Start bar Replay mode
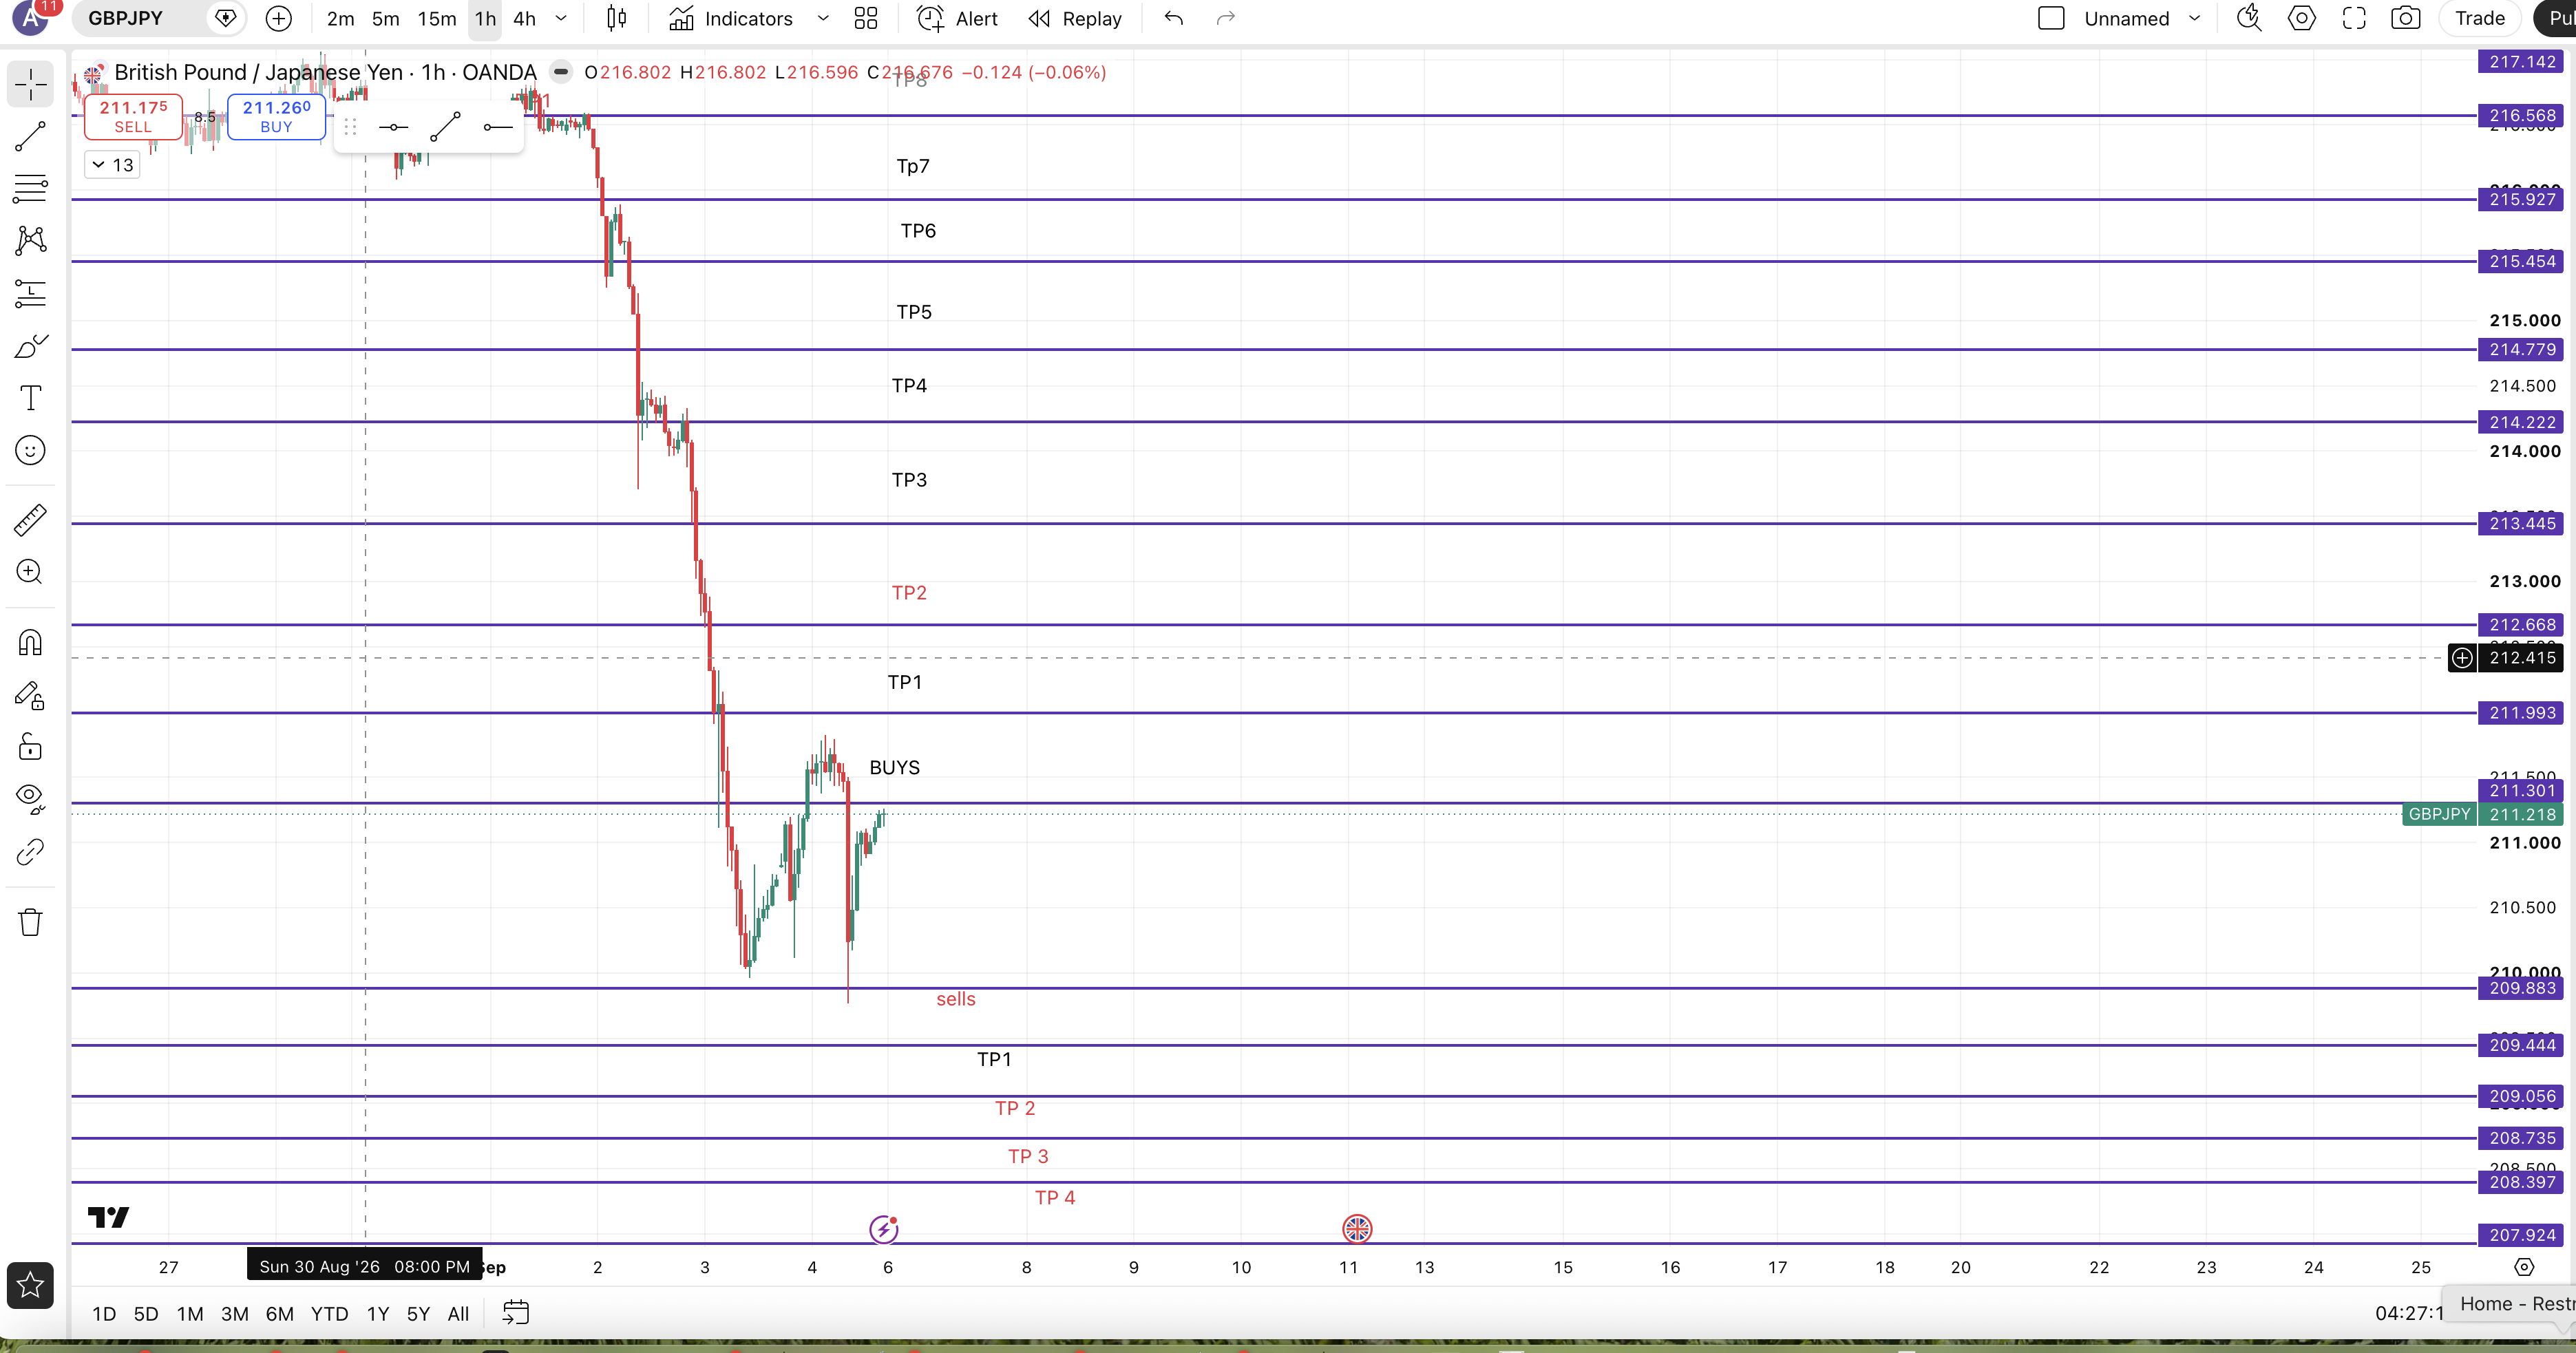This screenshot has height=1353, width=2576. (1075, 18)
